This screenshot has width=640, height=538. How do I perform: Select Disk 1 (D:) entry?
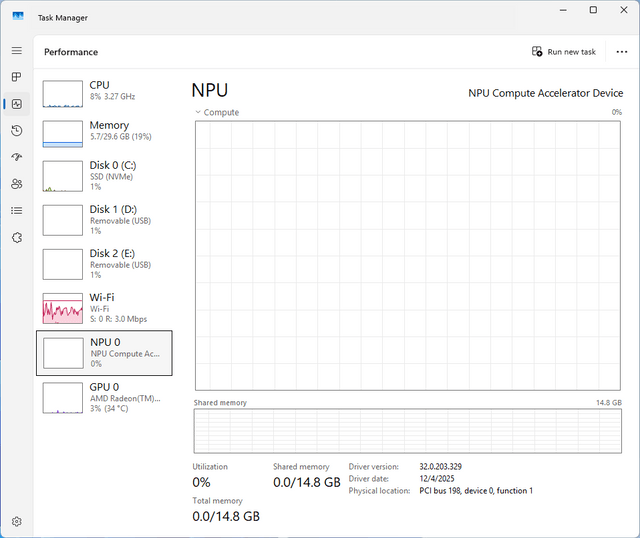pyautogui.click(x=104, y=220)
